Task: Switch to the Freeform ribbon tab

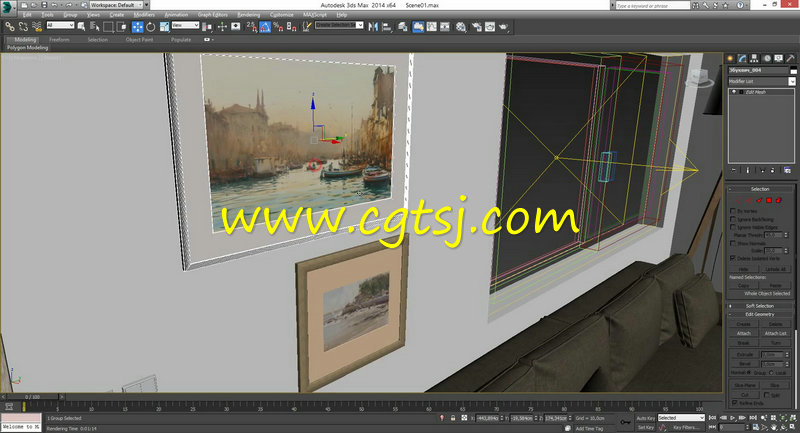Action: pyautogui.click(x=59, y=39)
